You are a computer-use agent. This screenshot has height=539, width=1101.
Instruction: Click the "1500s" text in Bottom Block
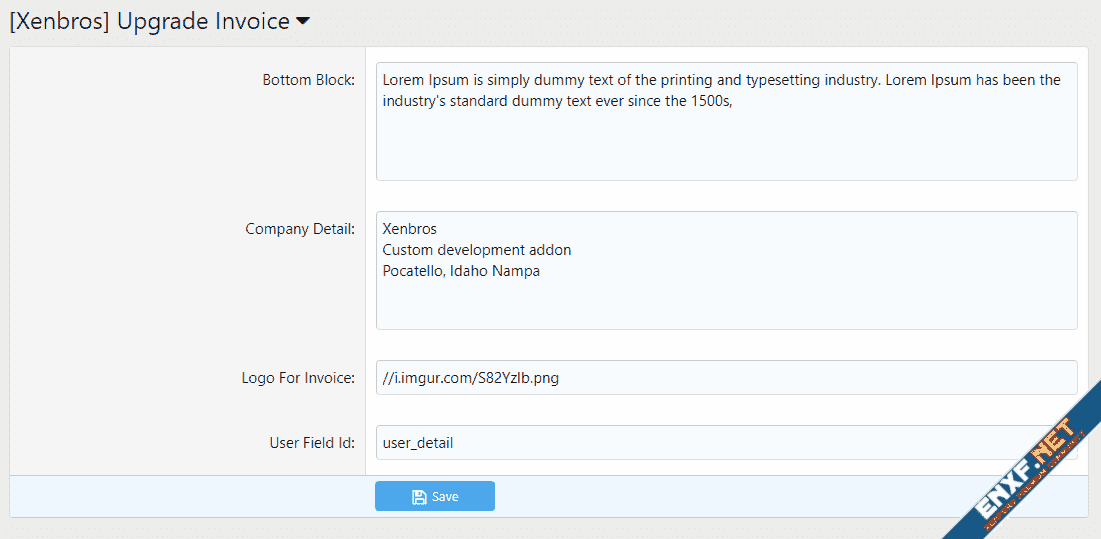click(x=711, y=101)
